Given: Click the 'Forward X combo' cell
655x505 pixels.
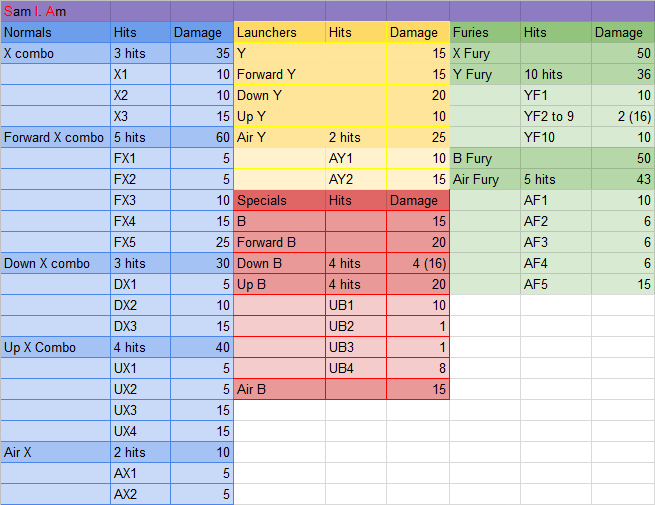Looking at the screenshot, I should point(55,138).
